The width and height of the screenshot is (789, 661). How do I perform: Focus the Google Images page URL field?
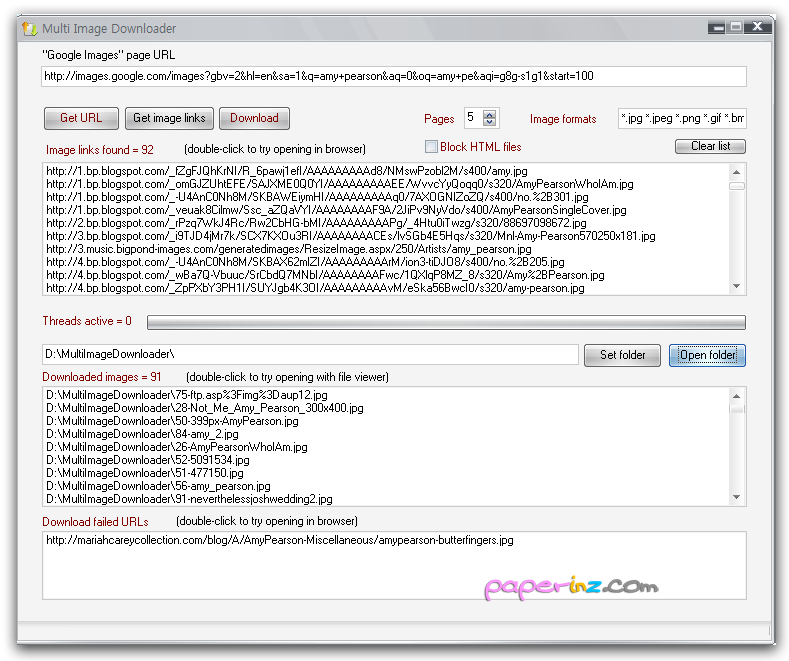pyautogui.click(x=393, y=76)
